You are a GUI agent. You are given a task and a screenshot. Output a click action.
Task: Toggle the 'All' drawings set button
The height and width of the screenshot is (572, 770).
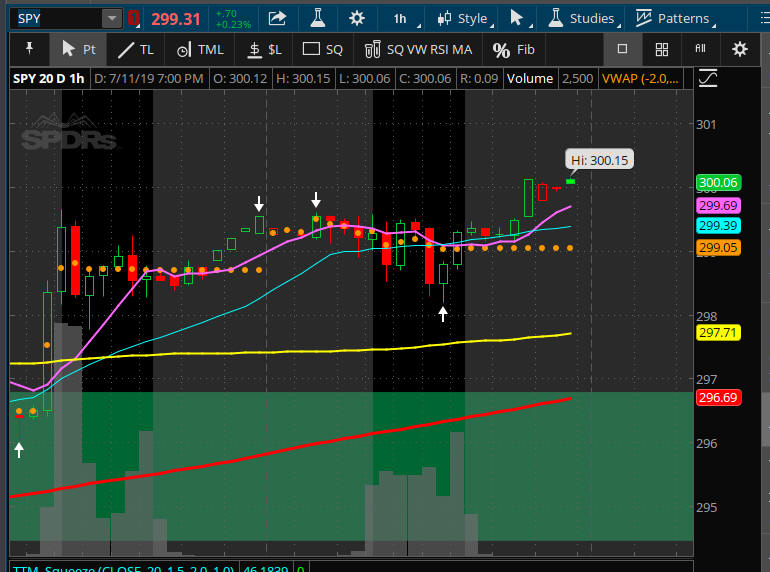(700, 48)
